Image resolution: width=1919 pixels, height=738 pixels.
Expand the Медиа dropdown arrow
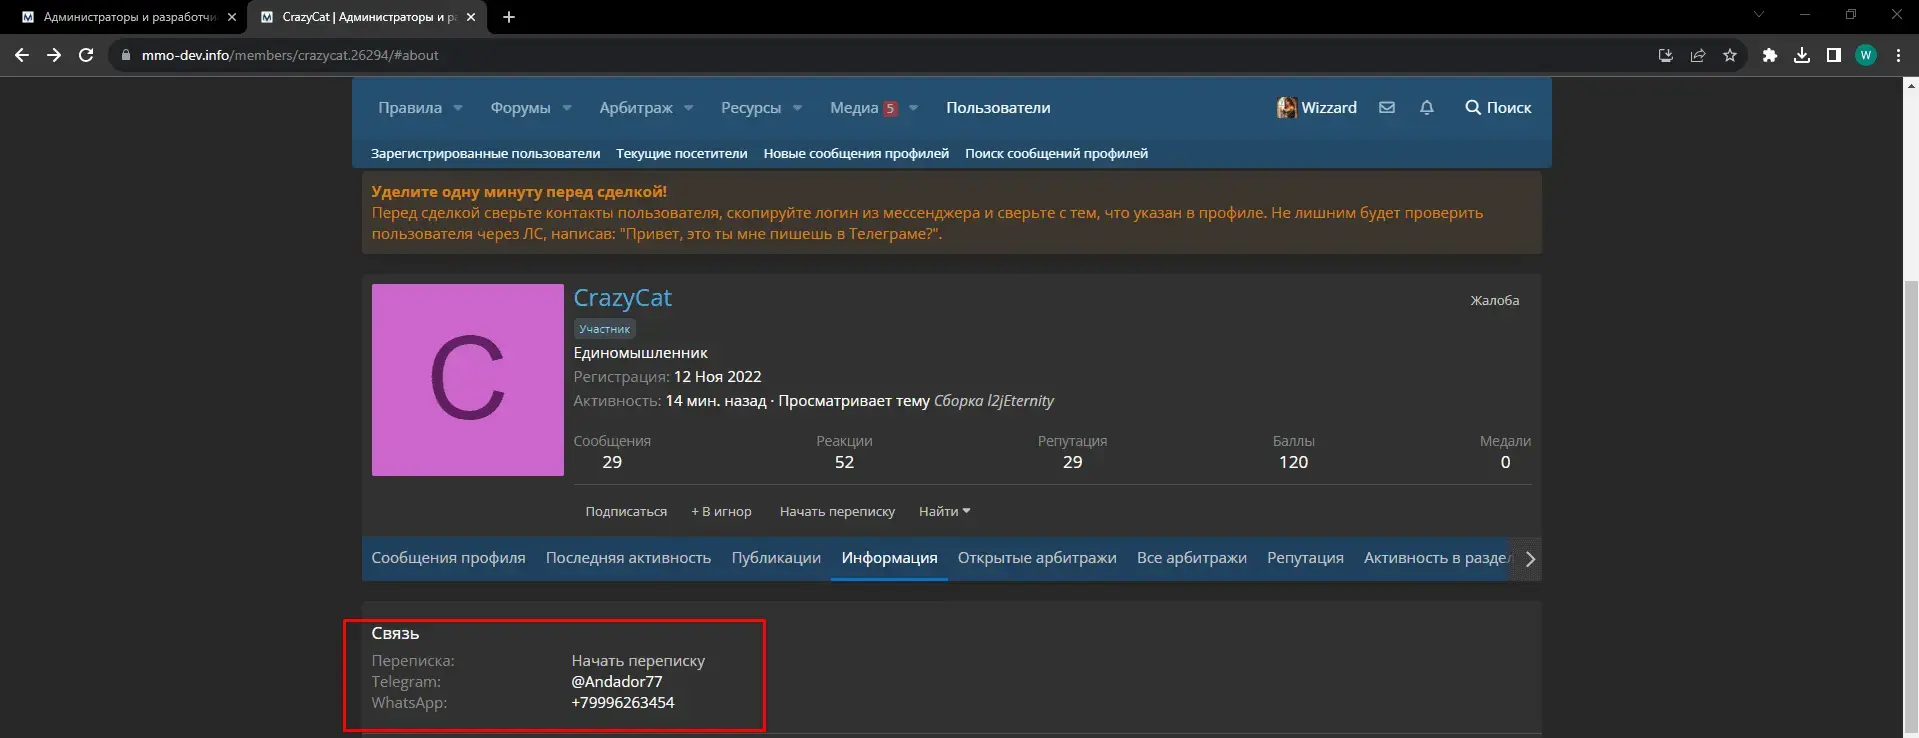click(x=914, y=108)
